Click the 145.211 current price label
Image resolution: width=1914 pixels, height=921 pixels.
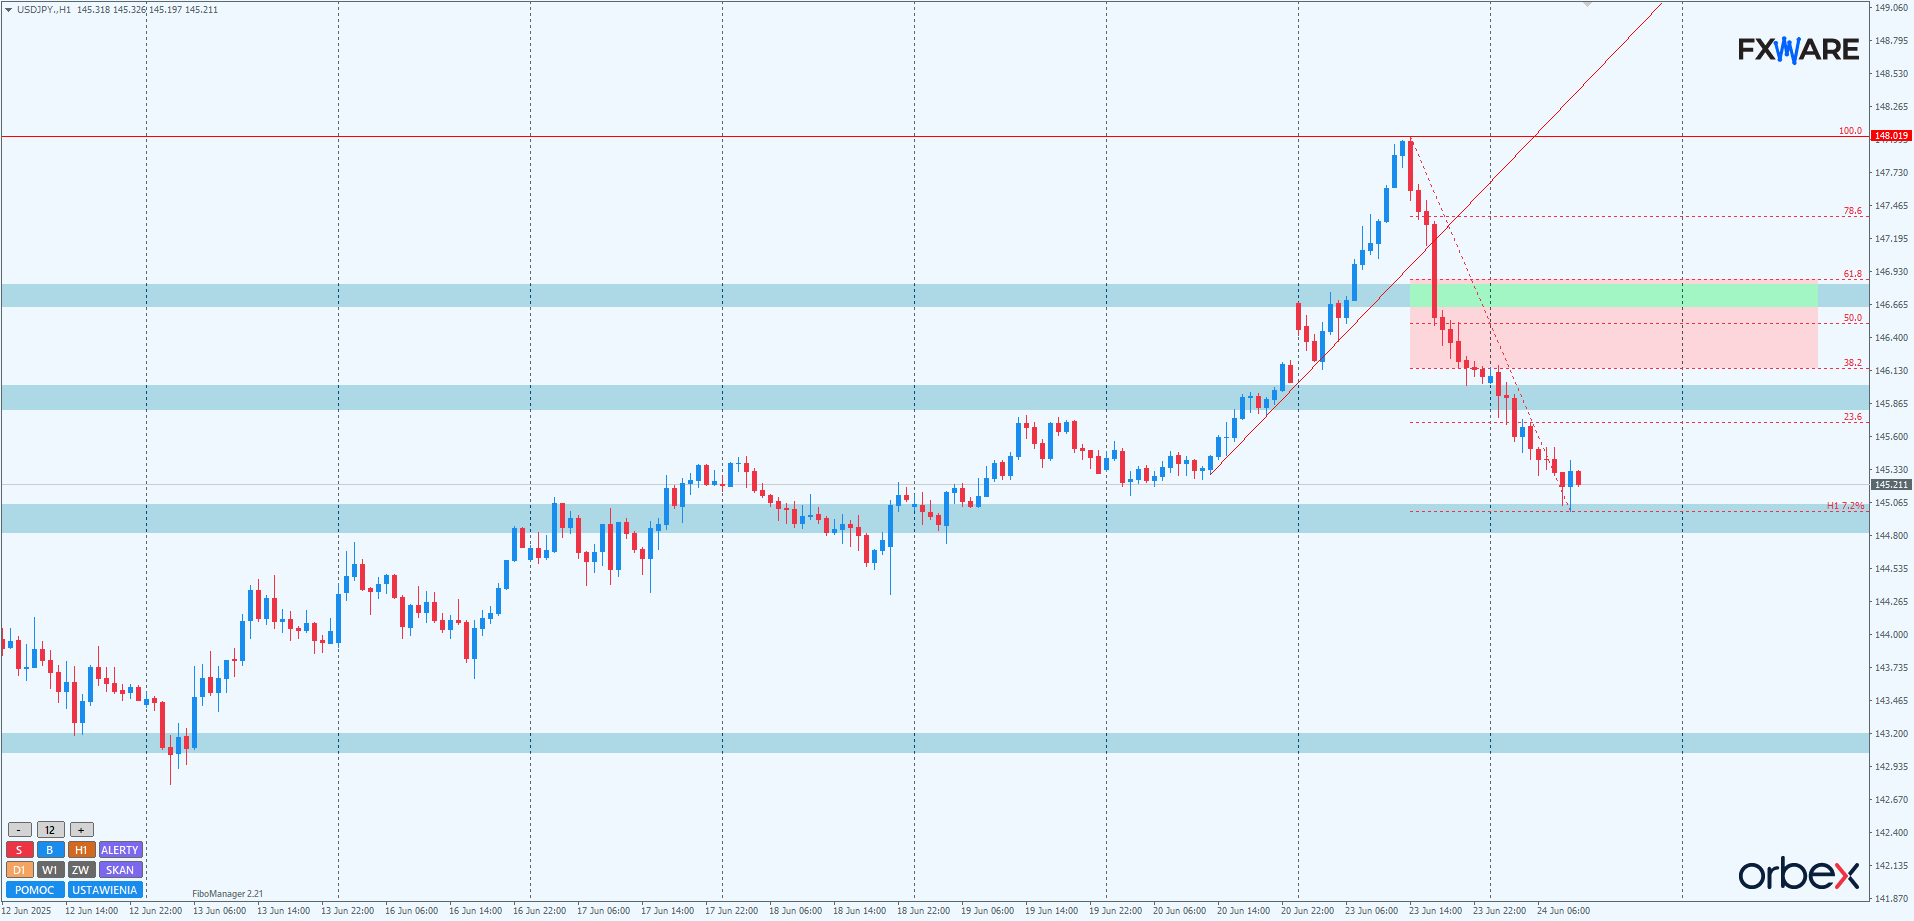[x=1890, y=485]
